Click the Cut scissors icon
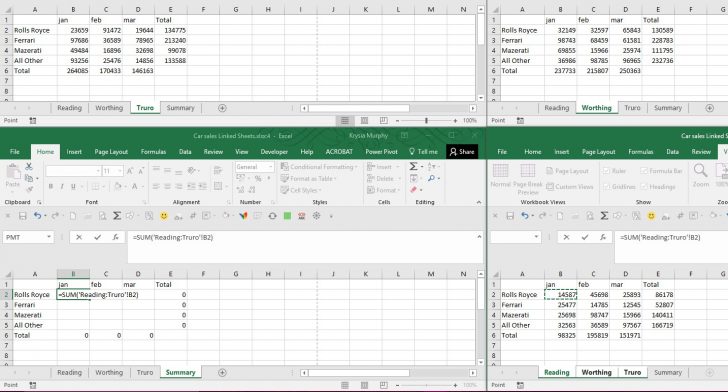Screen dimensions: 728x392 tap(29, 166)
